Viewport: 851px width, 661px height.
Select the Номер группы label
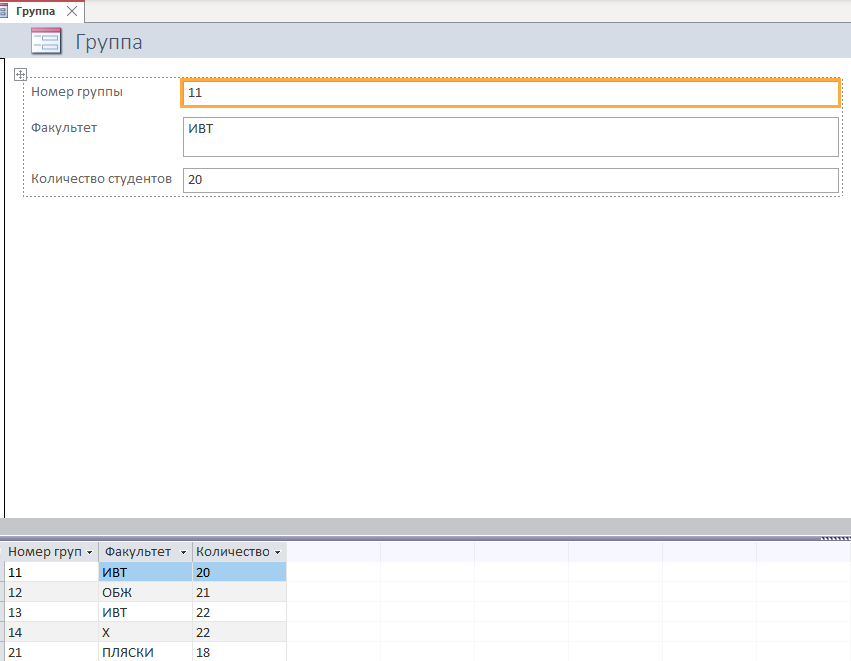(77, 92)
